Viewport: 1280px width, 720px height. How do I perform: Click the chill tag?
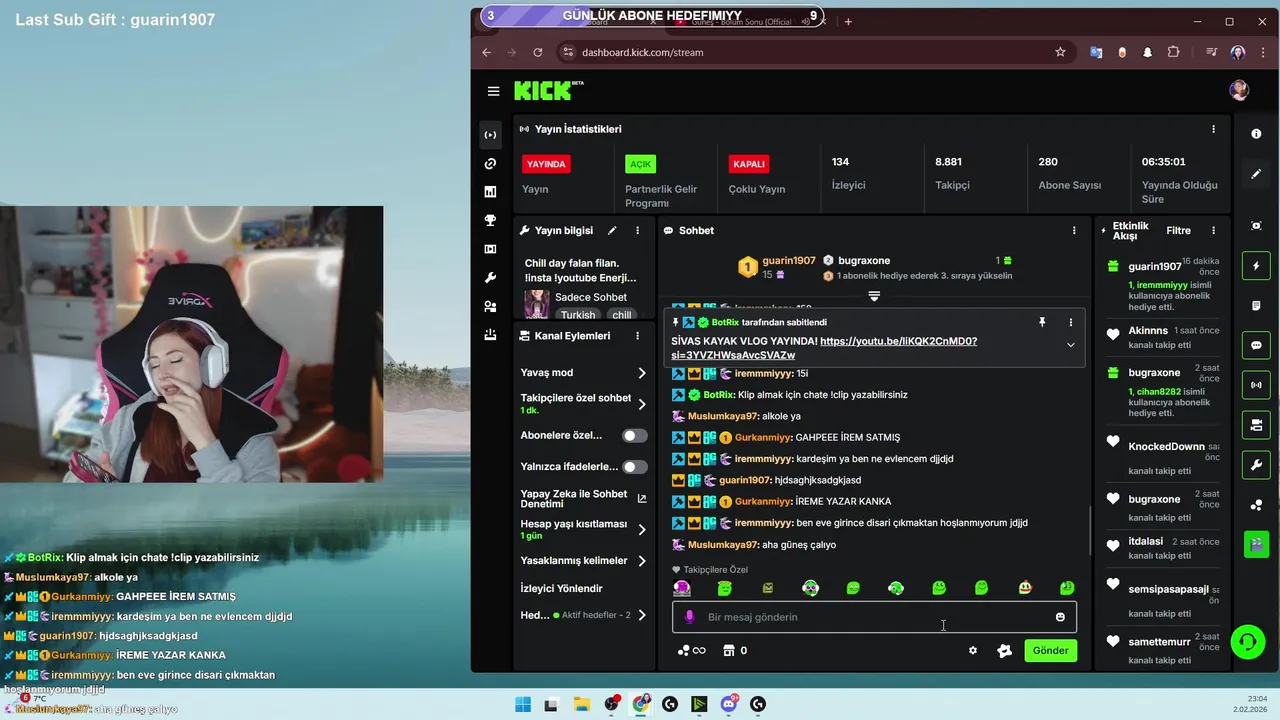point(622,315)
